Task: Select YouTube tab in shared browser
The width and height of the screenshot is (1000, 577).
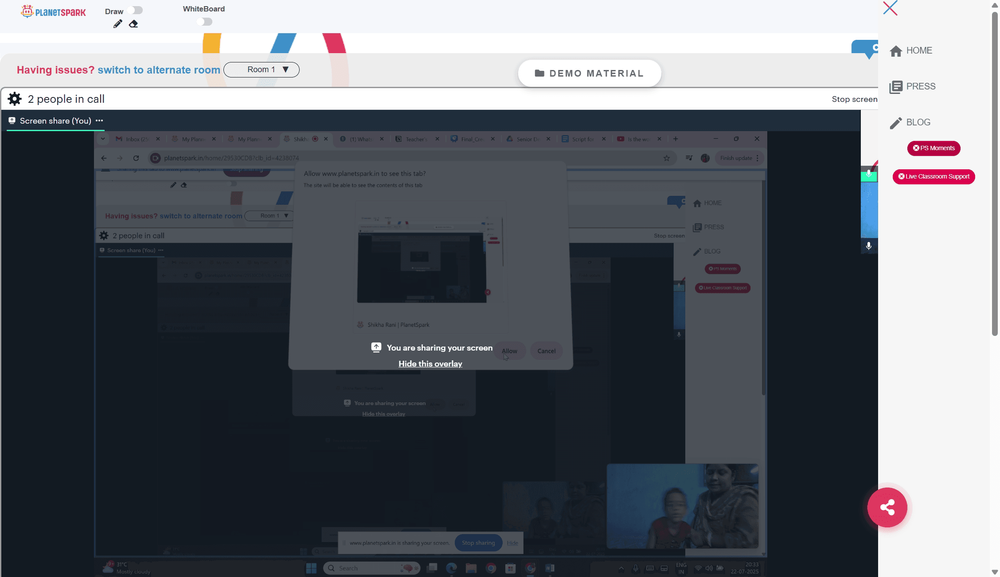Action: pos(639,139)
